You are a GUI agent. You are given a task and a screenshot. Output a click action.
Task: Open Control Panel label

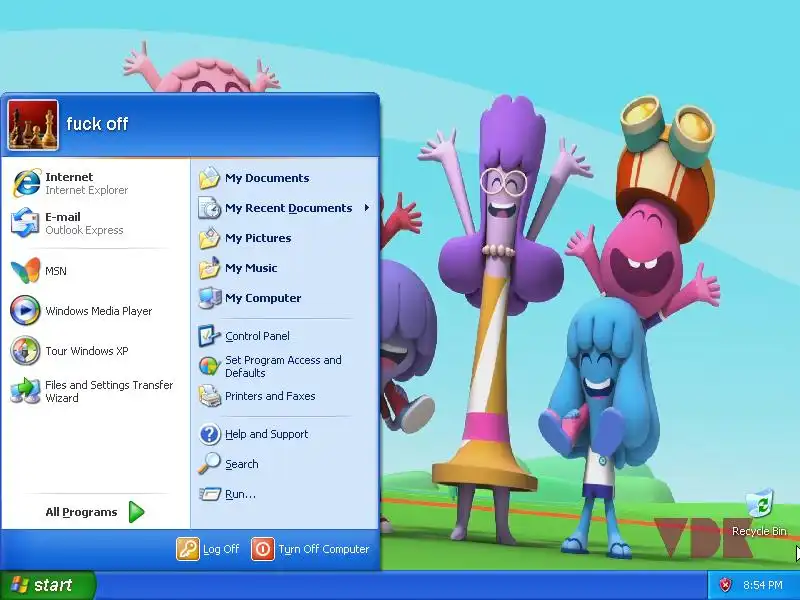point(257,336)
